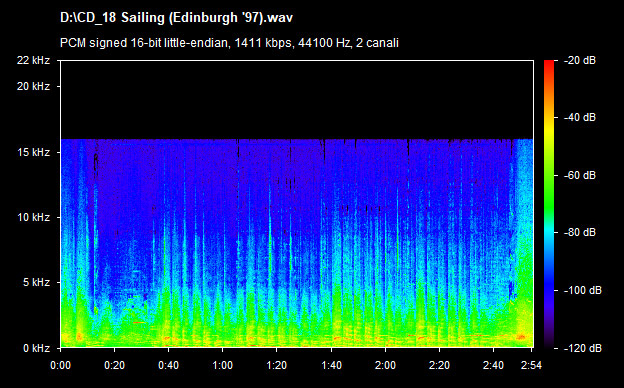Click the '20 kHz' frequency axis label
Screen dimensions: 624x388
pos(33,86)
